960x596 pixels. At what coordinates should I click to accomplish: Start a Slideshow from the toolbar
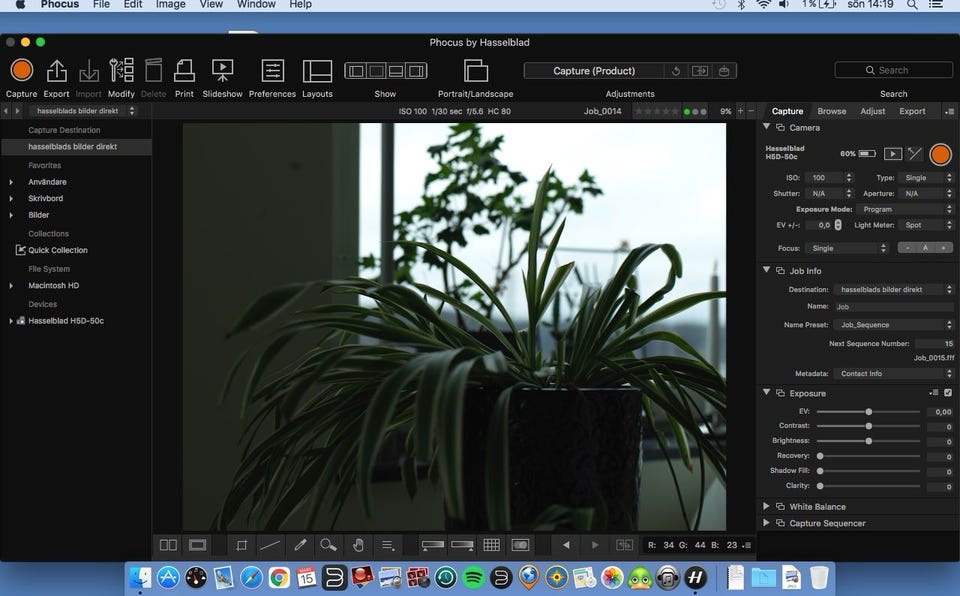pyautogui.click(x=222, y=71)
